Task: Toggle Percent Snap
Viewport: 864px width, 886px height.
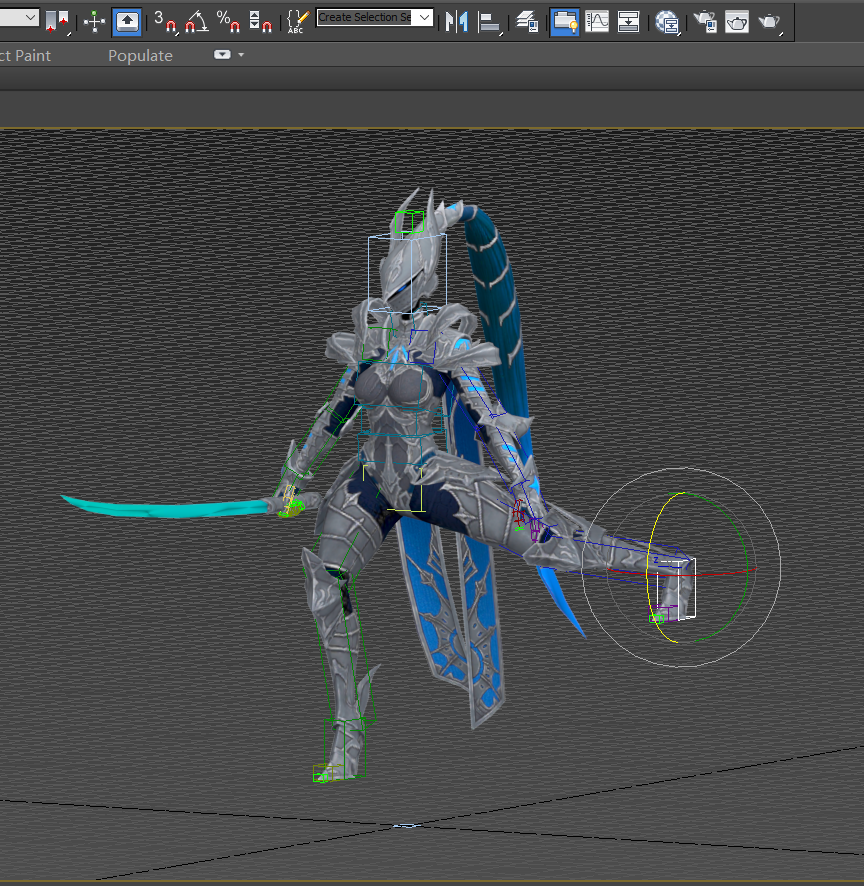Action: [x=227, y=20]
